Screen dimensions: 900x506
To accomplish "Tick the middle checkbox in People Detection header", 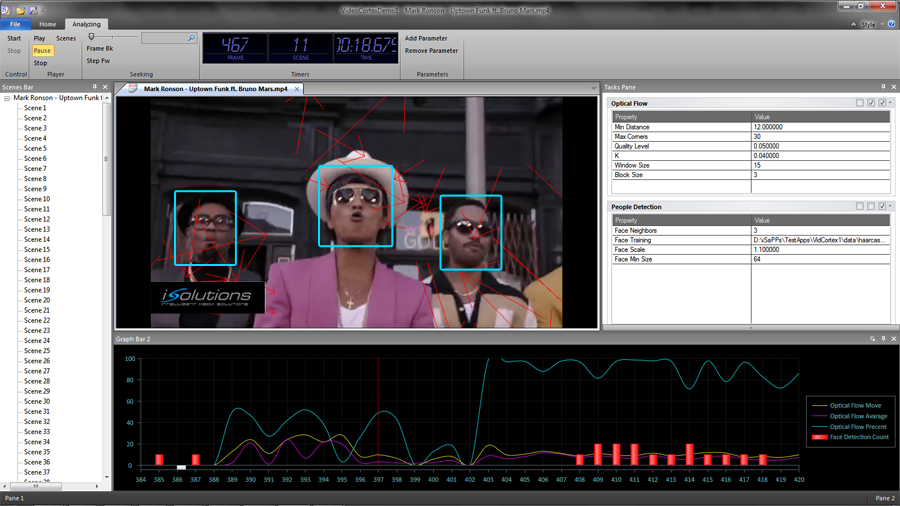I will click(x=871, y=206).
